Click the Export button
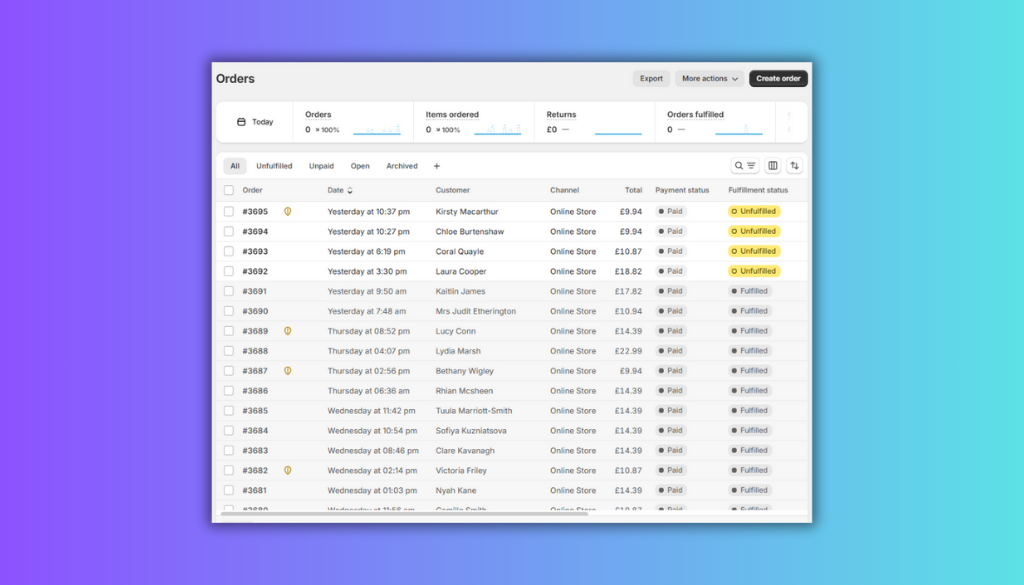 [651, 79]
